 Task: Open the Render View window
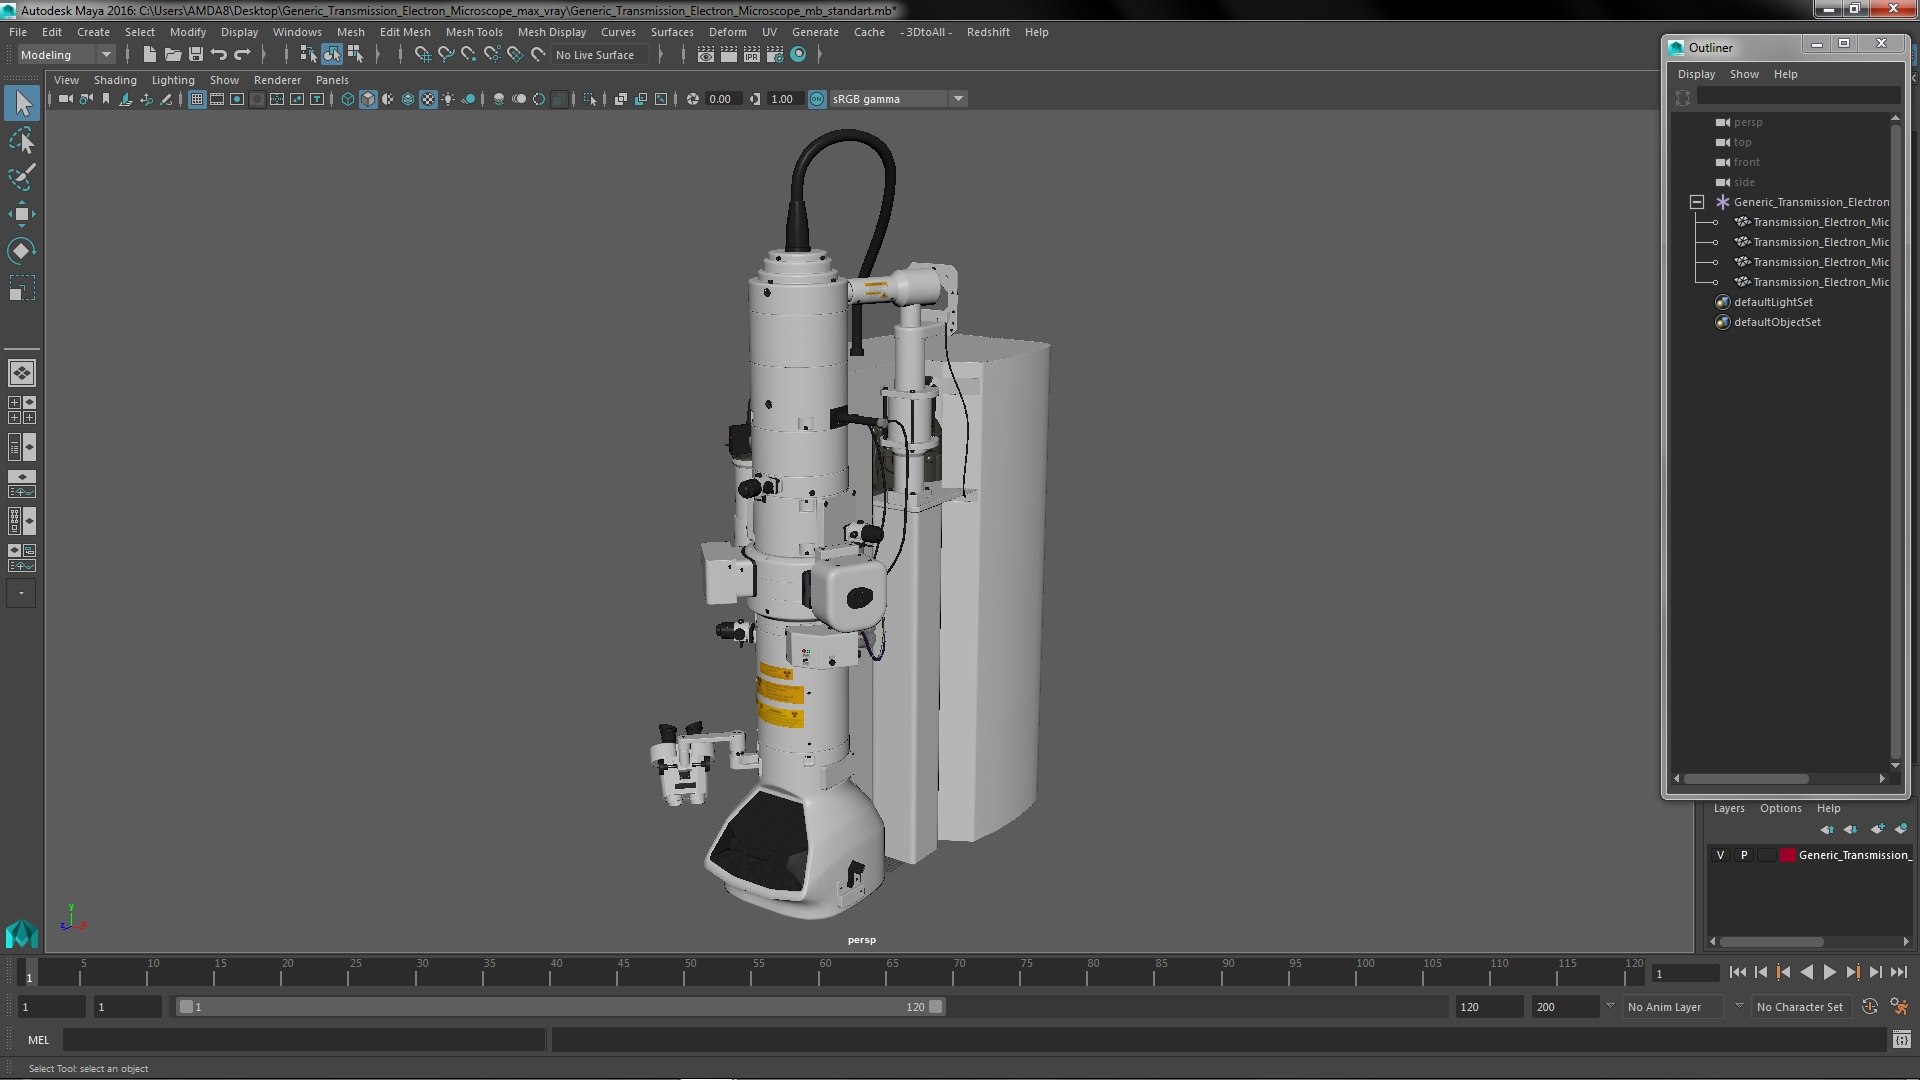706,55
